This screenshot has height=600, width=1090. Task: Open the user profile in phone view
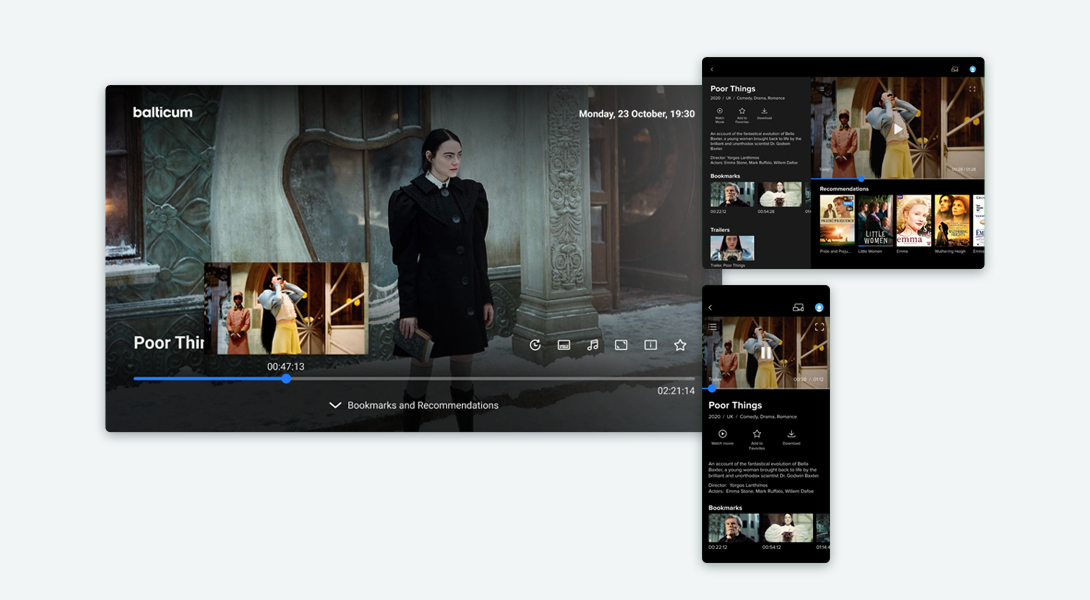click(x=819, y=307)
